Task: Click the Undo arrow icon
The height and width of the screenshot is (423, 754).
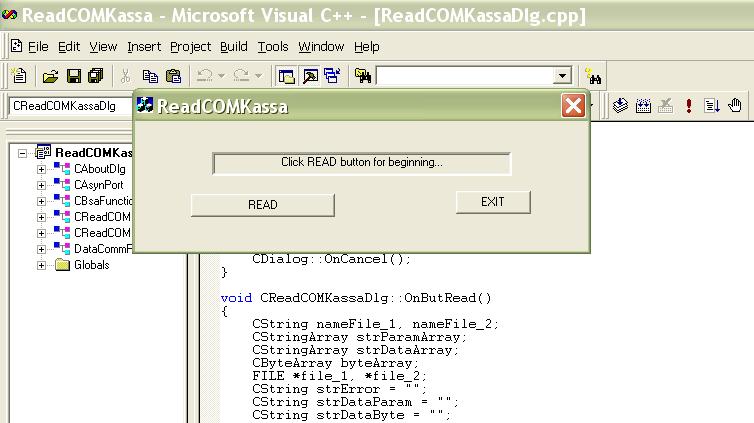Action: [x=205, y=75]
